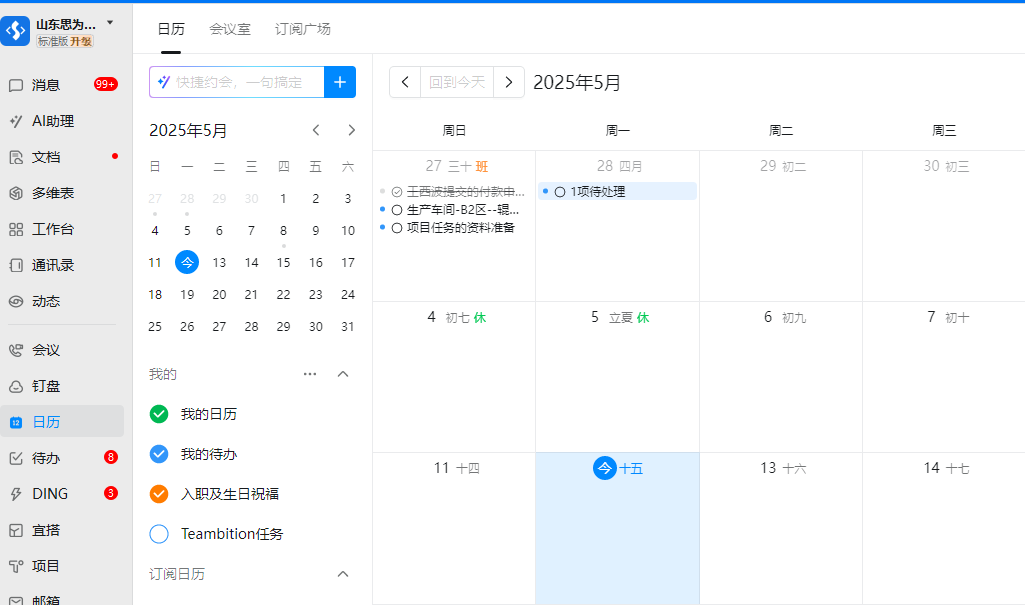Collapse the 我的 calendar list section
This screenshot has height=605, width=1025.
343,374
